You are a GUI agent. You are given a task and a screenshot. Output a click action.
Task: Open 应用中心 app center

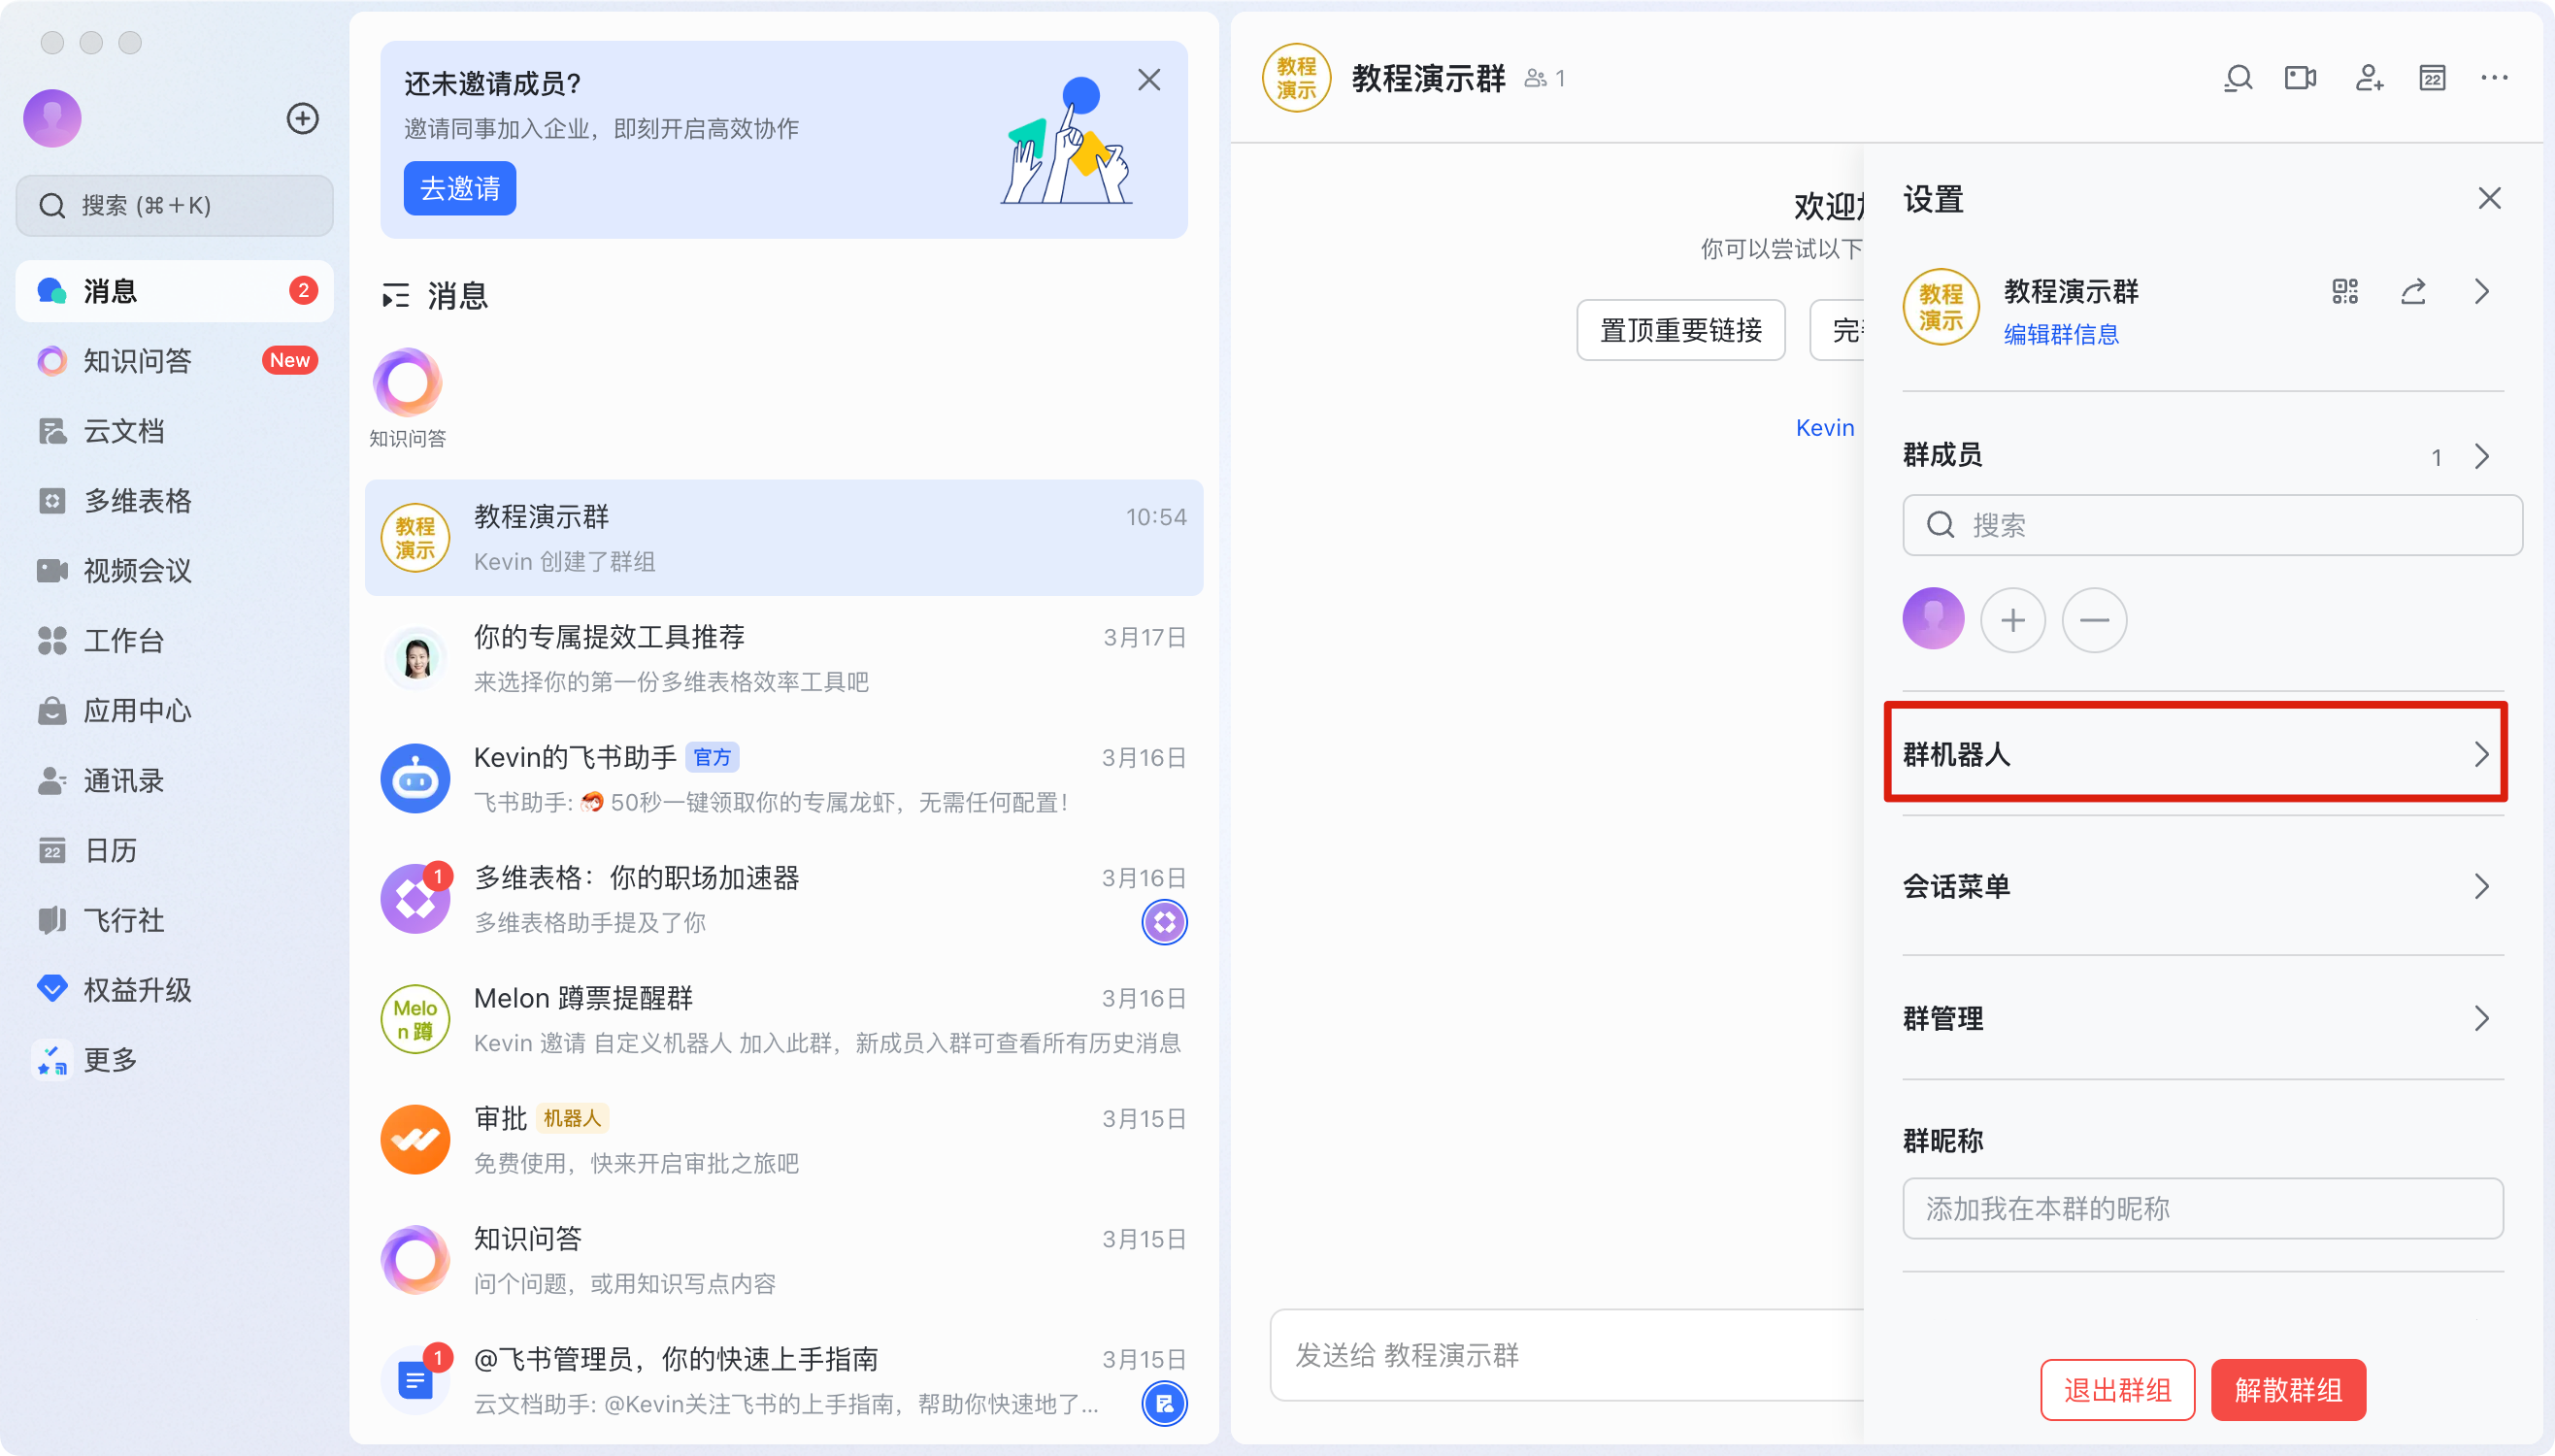174,711
